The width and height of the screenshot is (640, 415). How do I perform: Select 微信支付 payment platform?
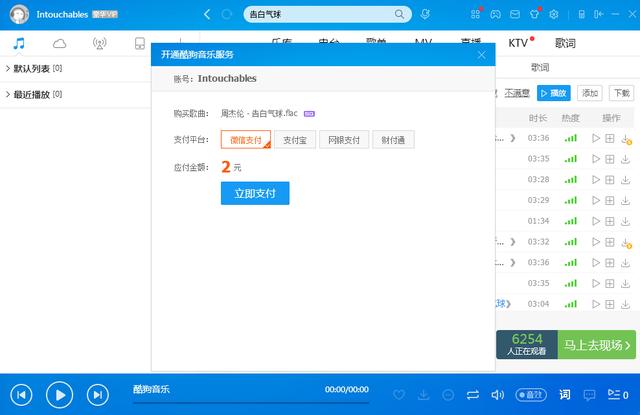pos(246,140)
